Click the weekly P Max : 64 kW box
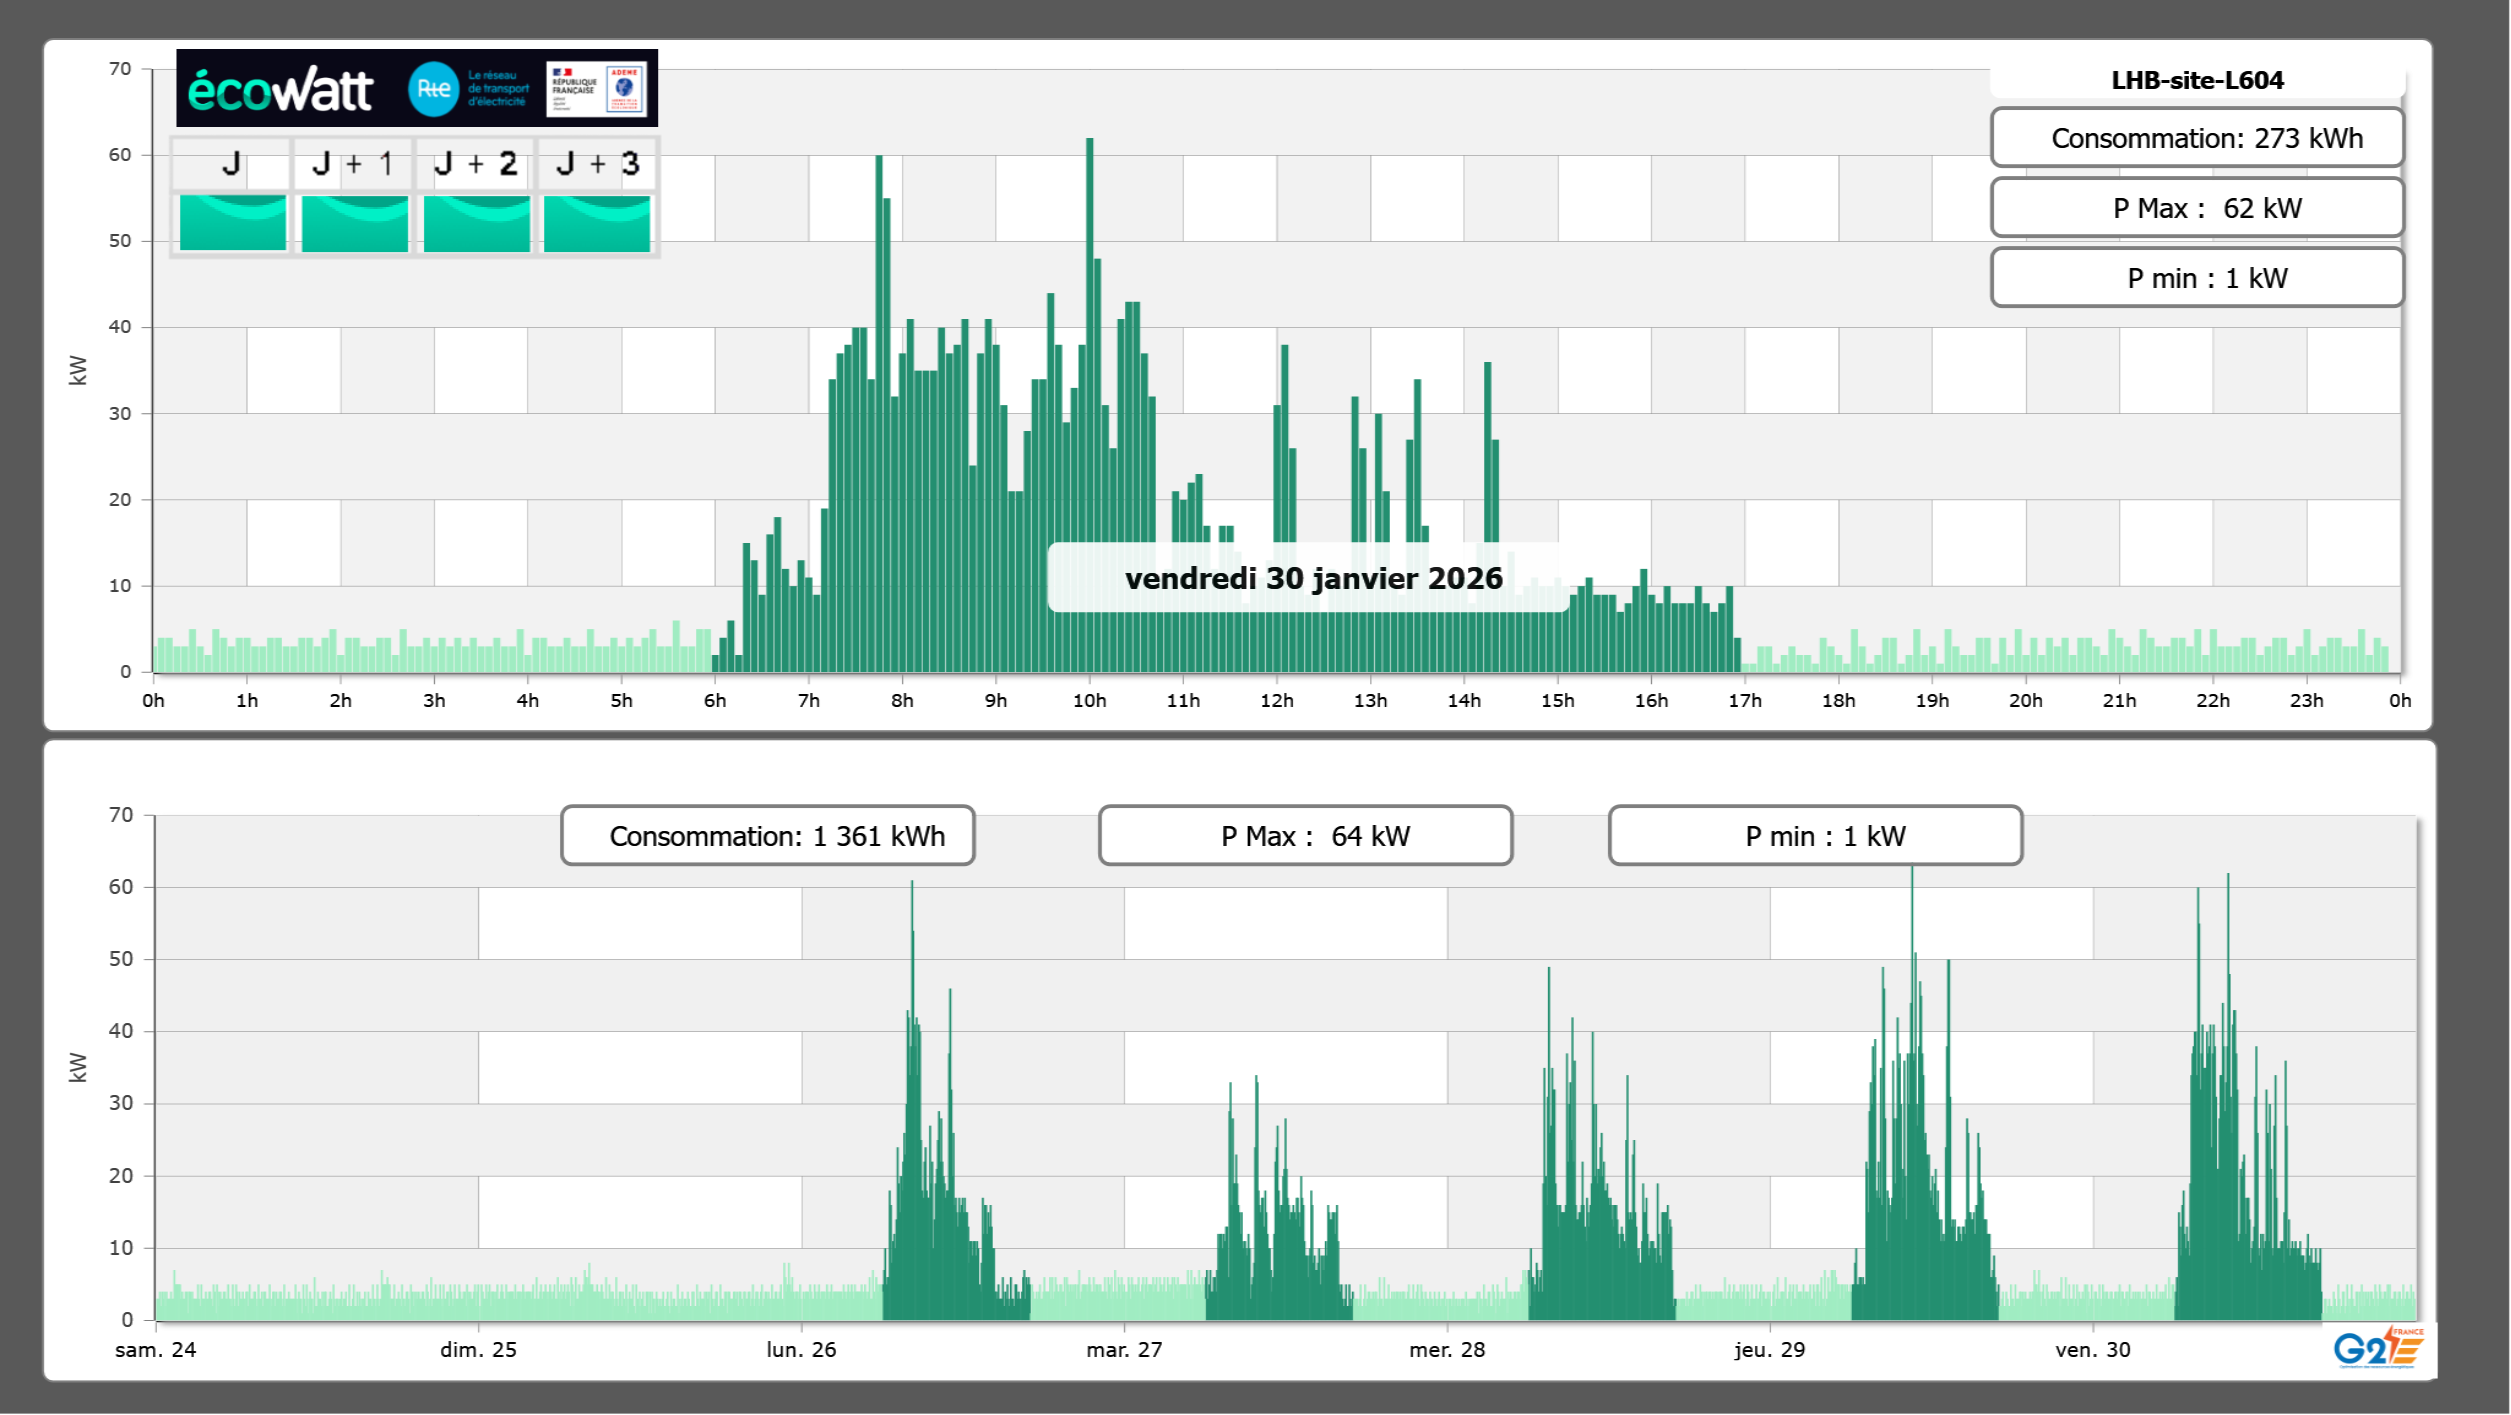This screenshot has width=2511, height=1415. tap(1305, 836)
